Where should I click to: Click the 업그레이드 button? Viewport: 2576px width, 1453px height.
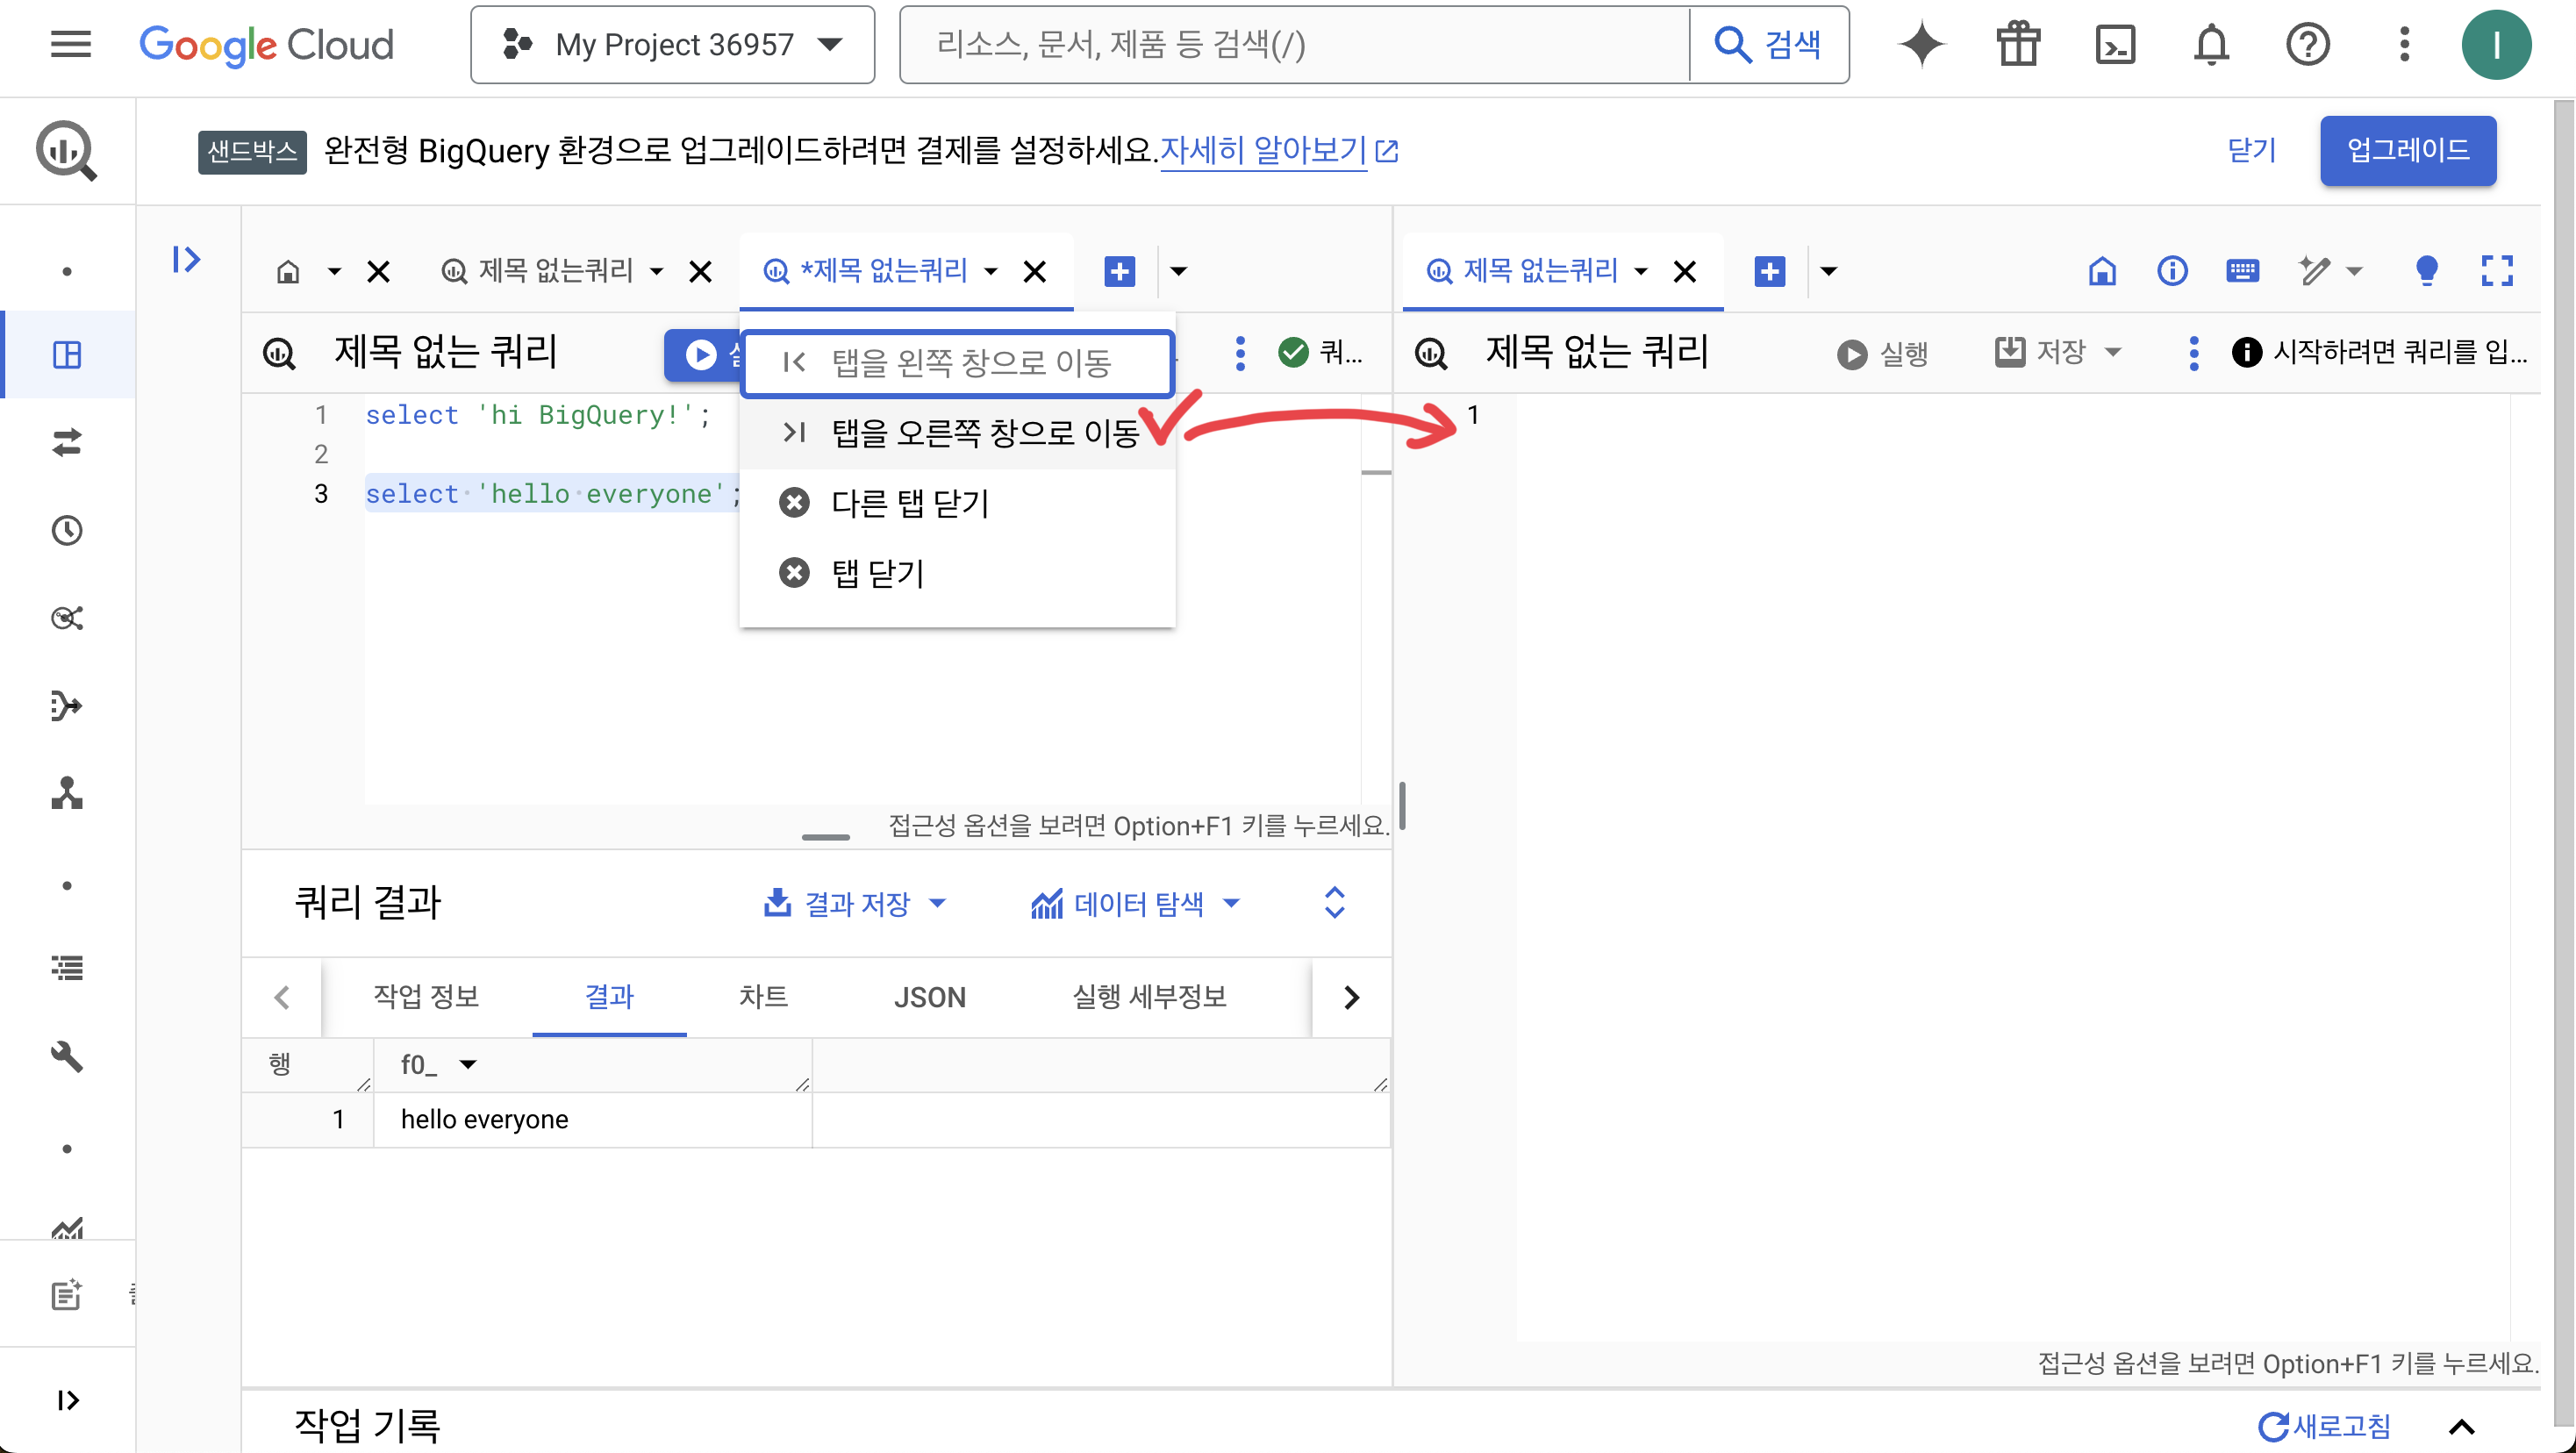pyautogui.click(x=2407, y=151)
